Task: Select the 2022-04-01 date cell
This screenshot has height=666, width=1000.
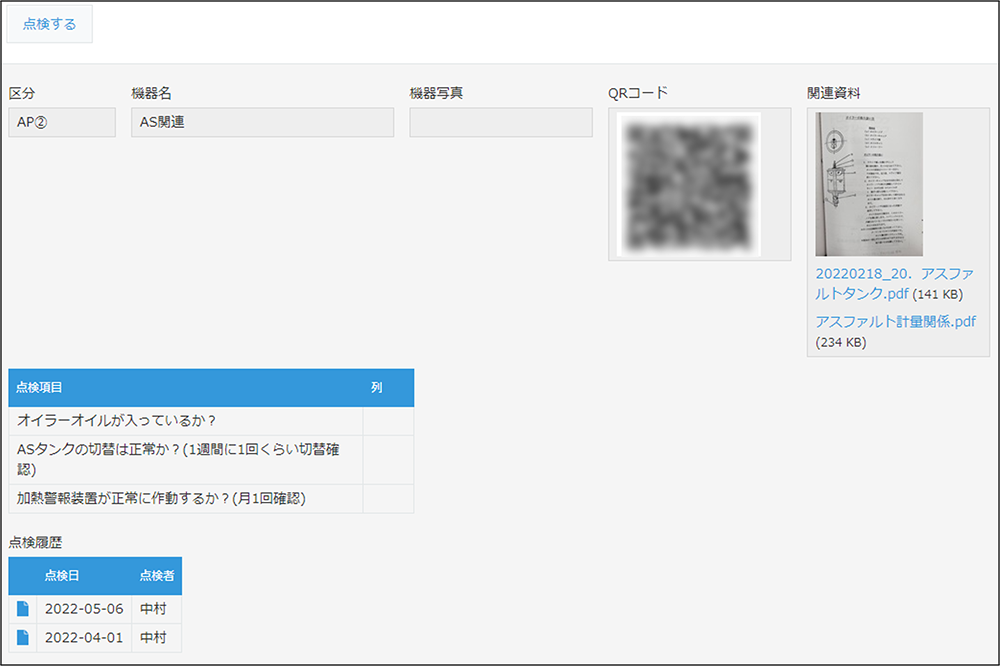Action: (x=84, y=638)
